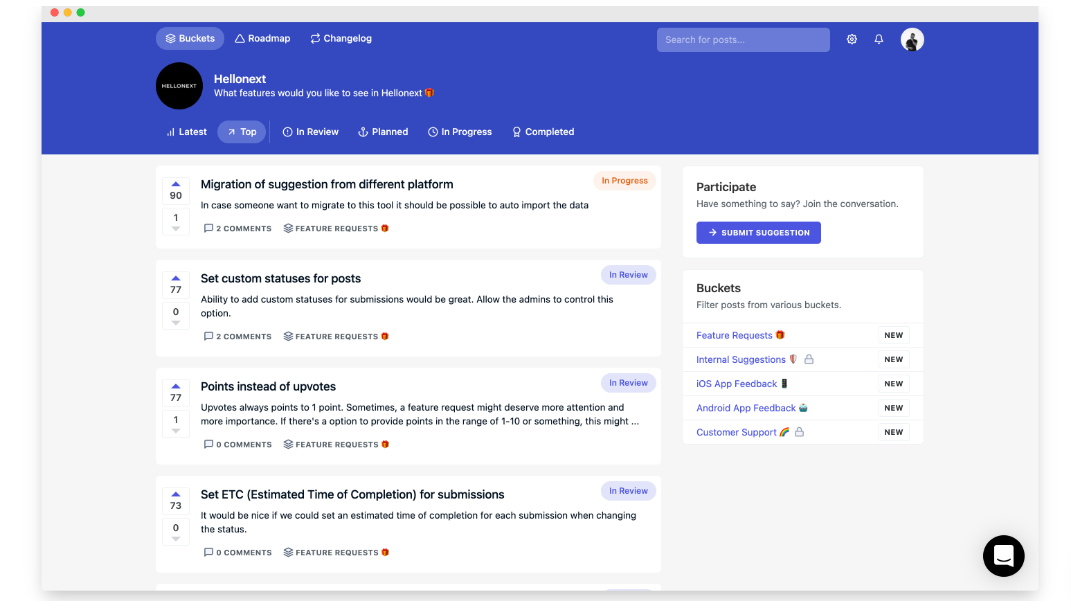1071x616 pixels.
Task: Click the notification bell icon
Action: coord(879,39)
